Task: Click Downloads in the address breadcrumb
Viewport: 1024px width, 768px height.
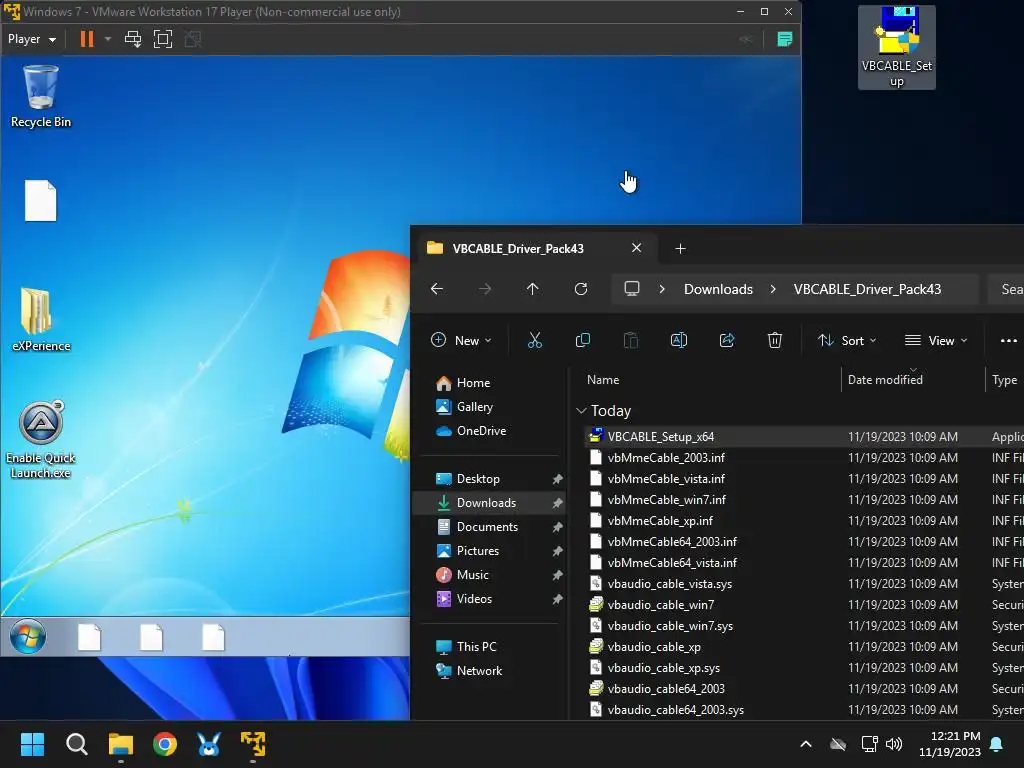Action: coord(718,289)
